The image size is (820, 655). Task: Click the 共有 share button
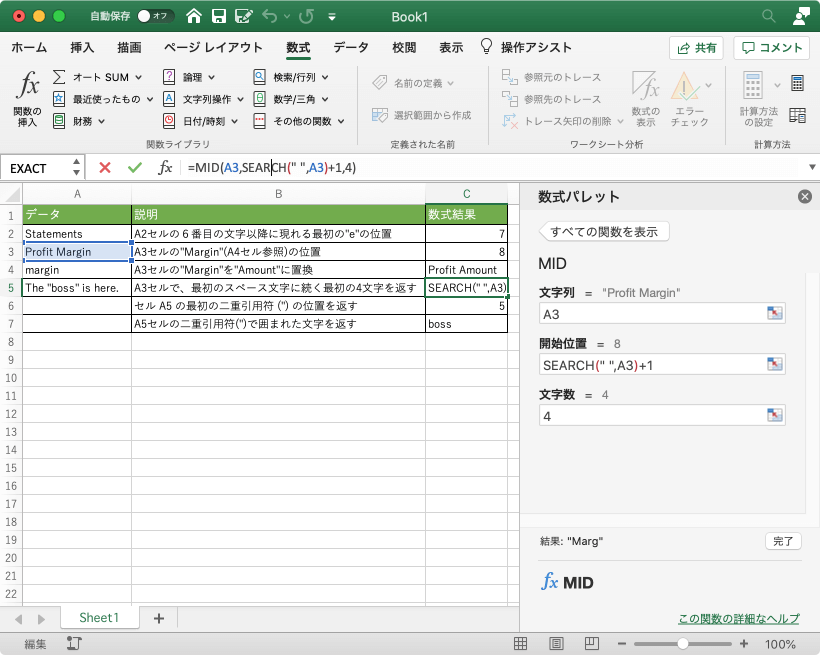click(x=696, y=48)
